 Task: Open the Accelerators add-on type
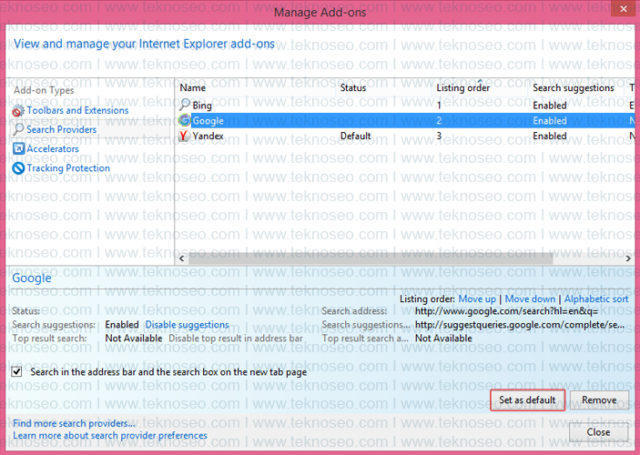pyautogui.click(x=53, y=149)
